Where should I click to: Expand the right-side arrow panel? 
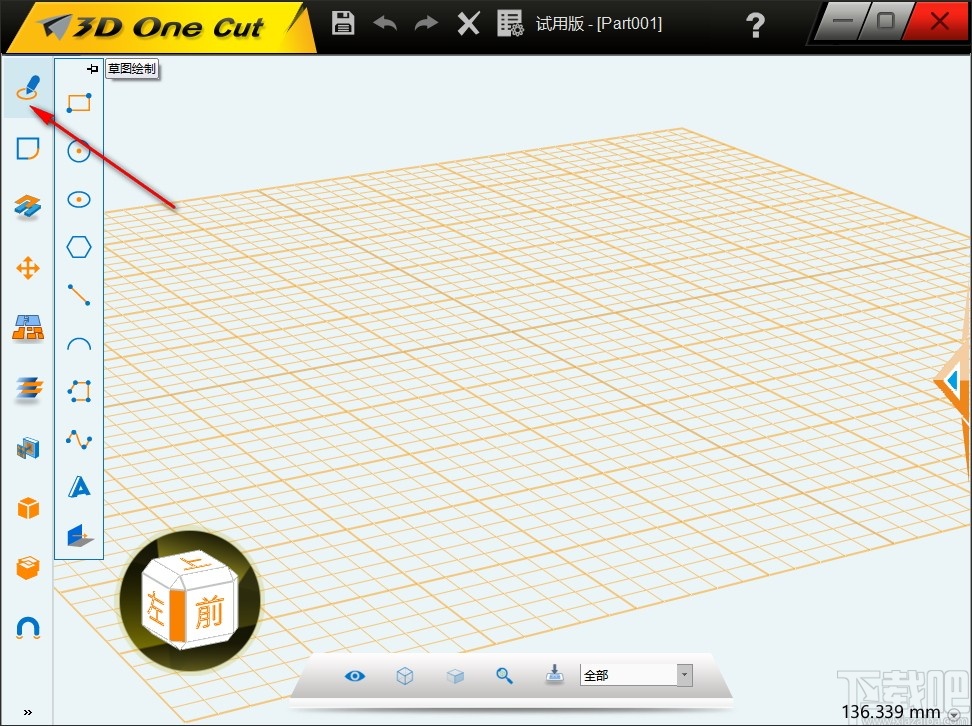[951, 381]
